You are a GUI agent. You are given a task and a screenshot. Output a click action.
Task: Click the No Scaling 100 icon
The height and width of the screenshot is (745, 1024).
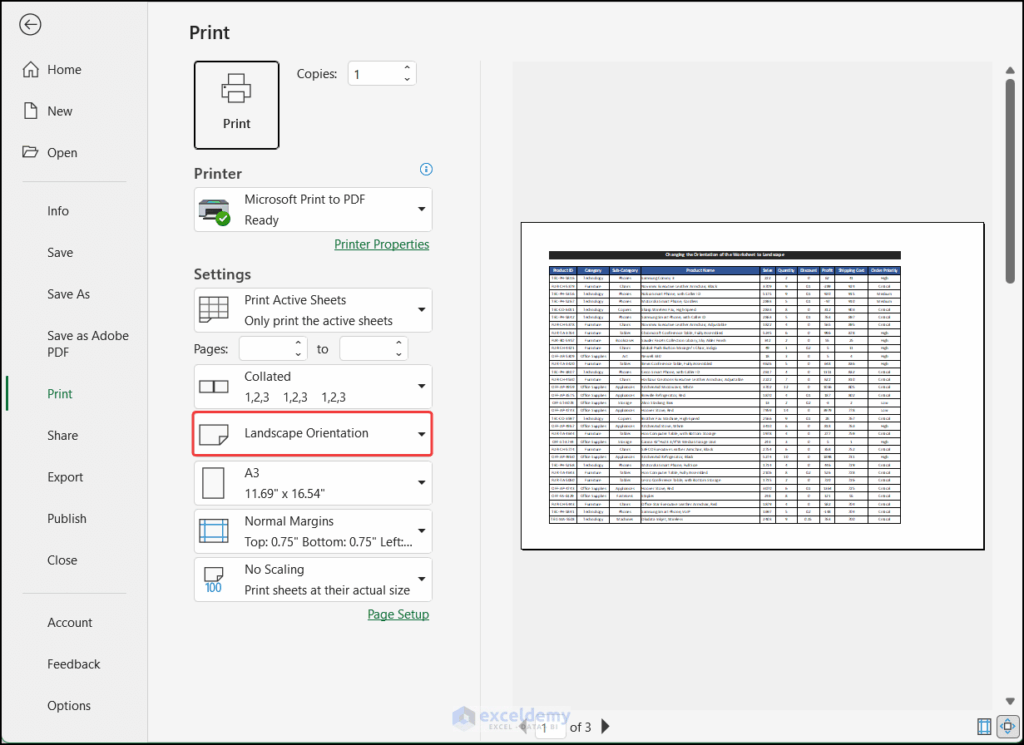[214, 580]
